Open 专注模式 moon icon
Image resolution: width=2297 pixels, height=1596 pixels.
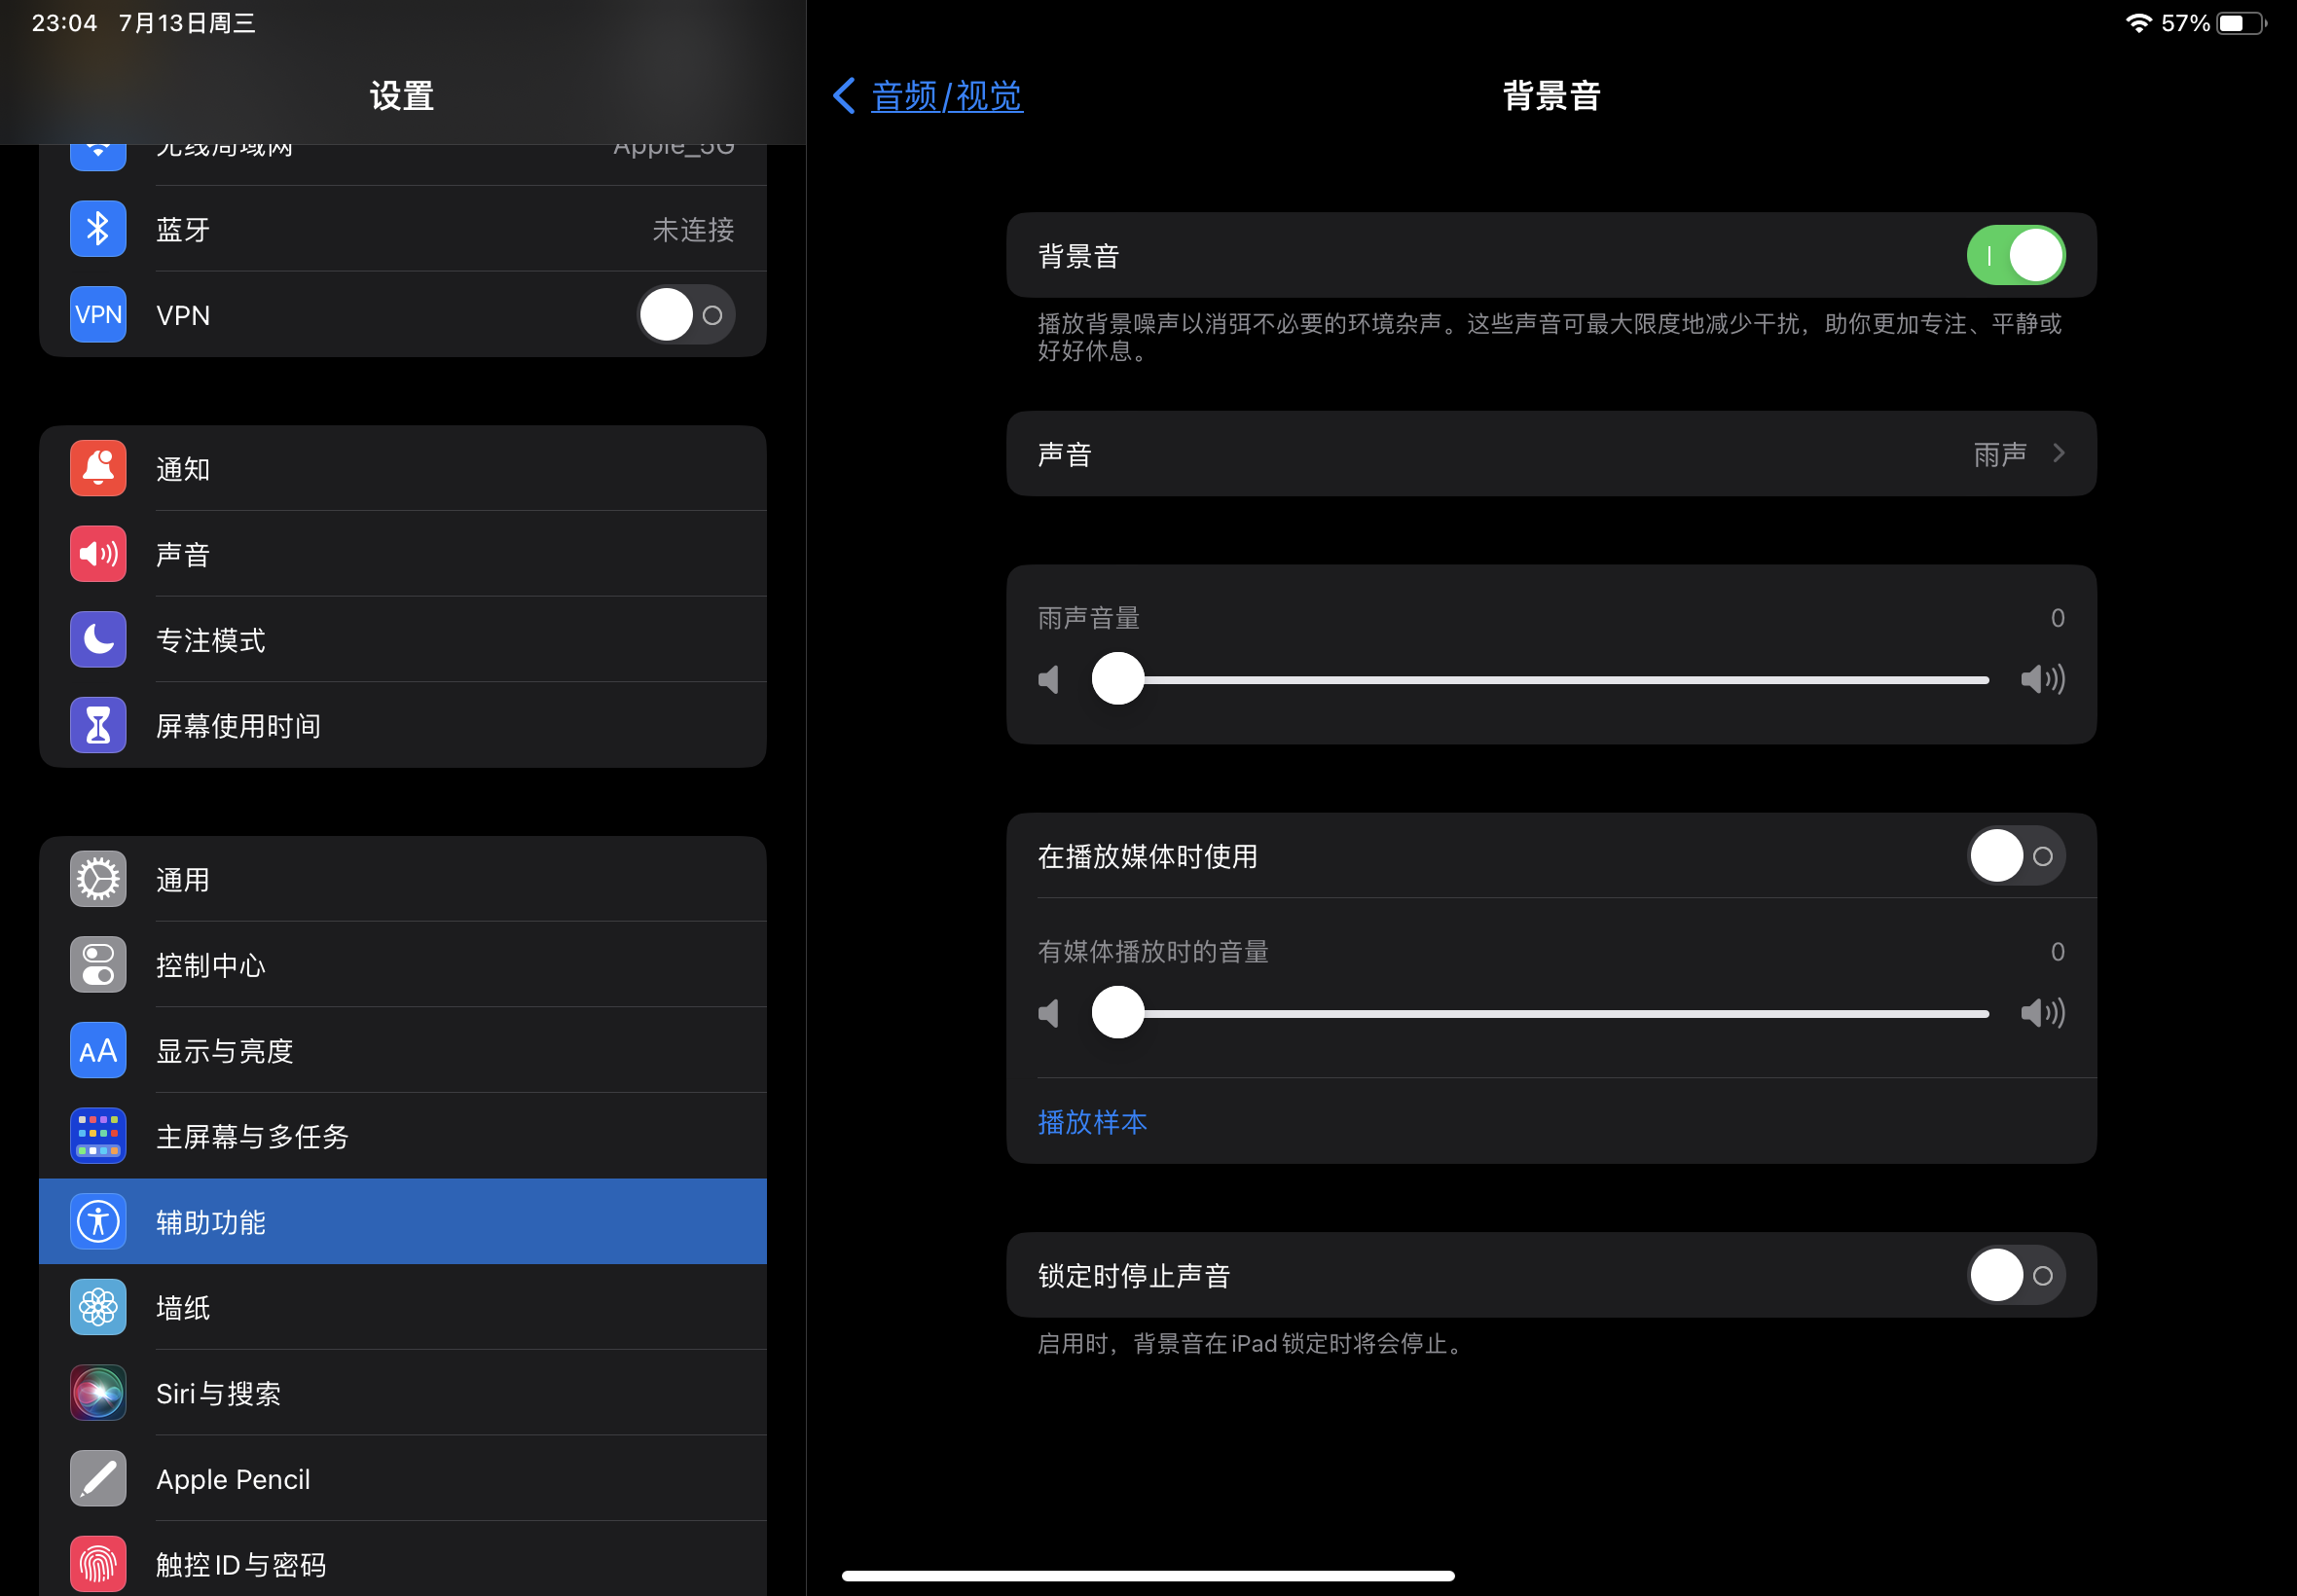[x=98, y=639]
